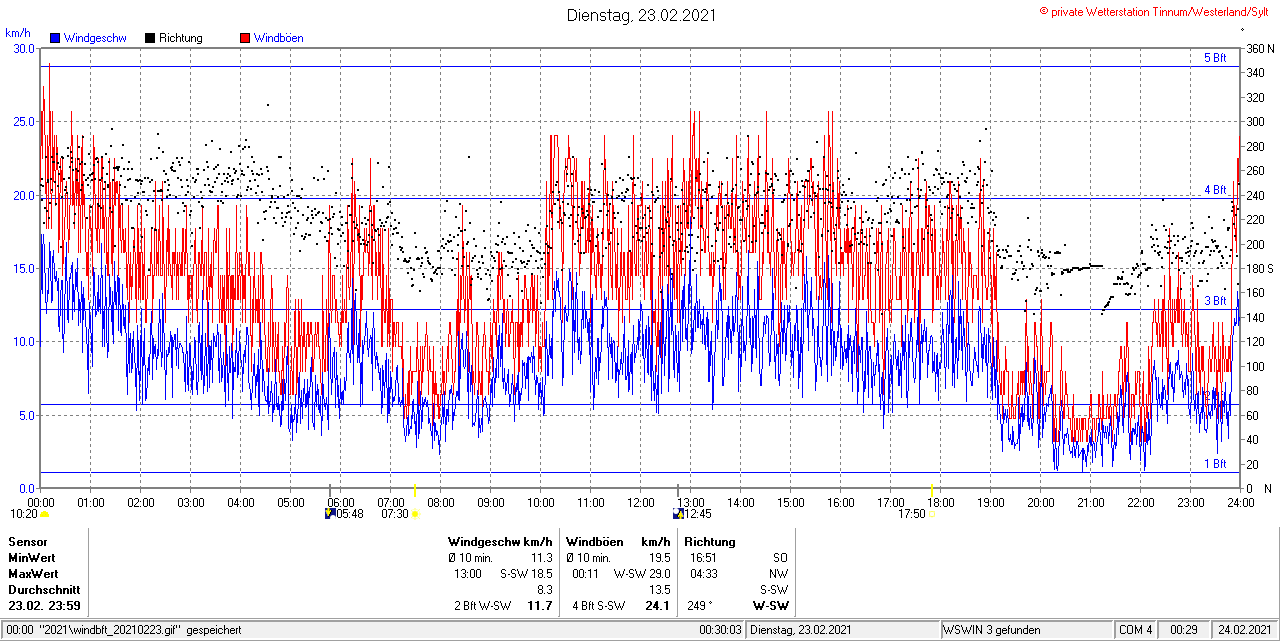This screenshot has width=1280, height=641.
Task: Click the Durchschnitt row label
Action: (44, 590)
